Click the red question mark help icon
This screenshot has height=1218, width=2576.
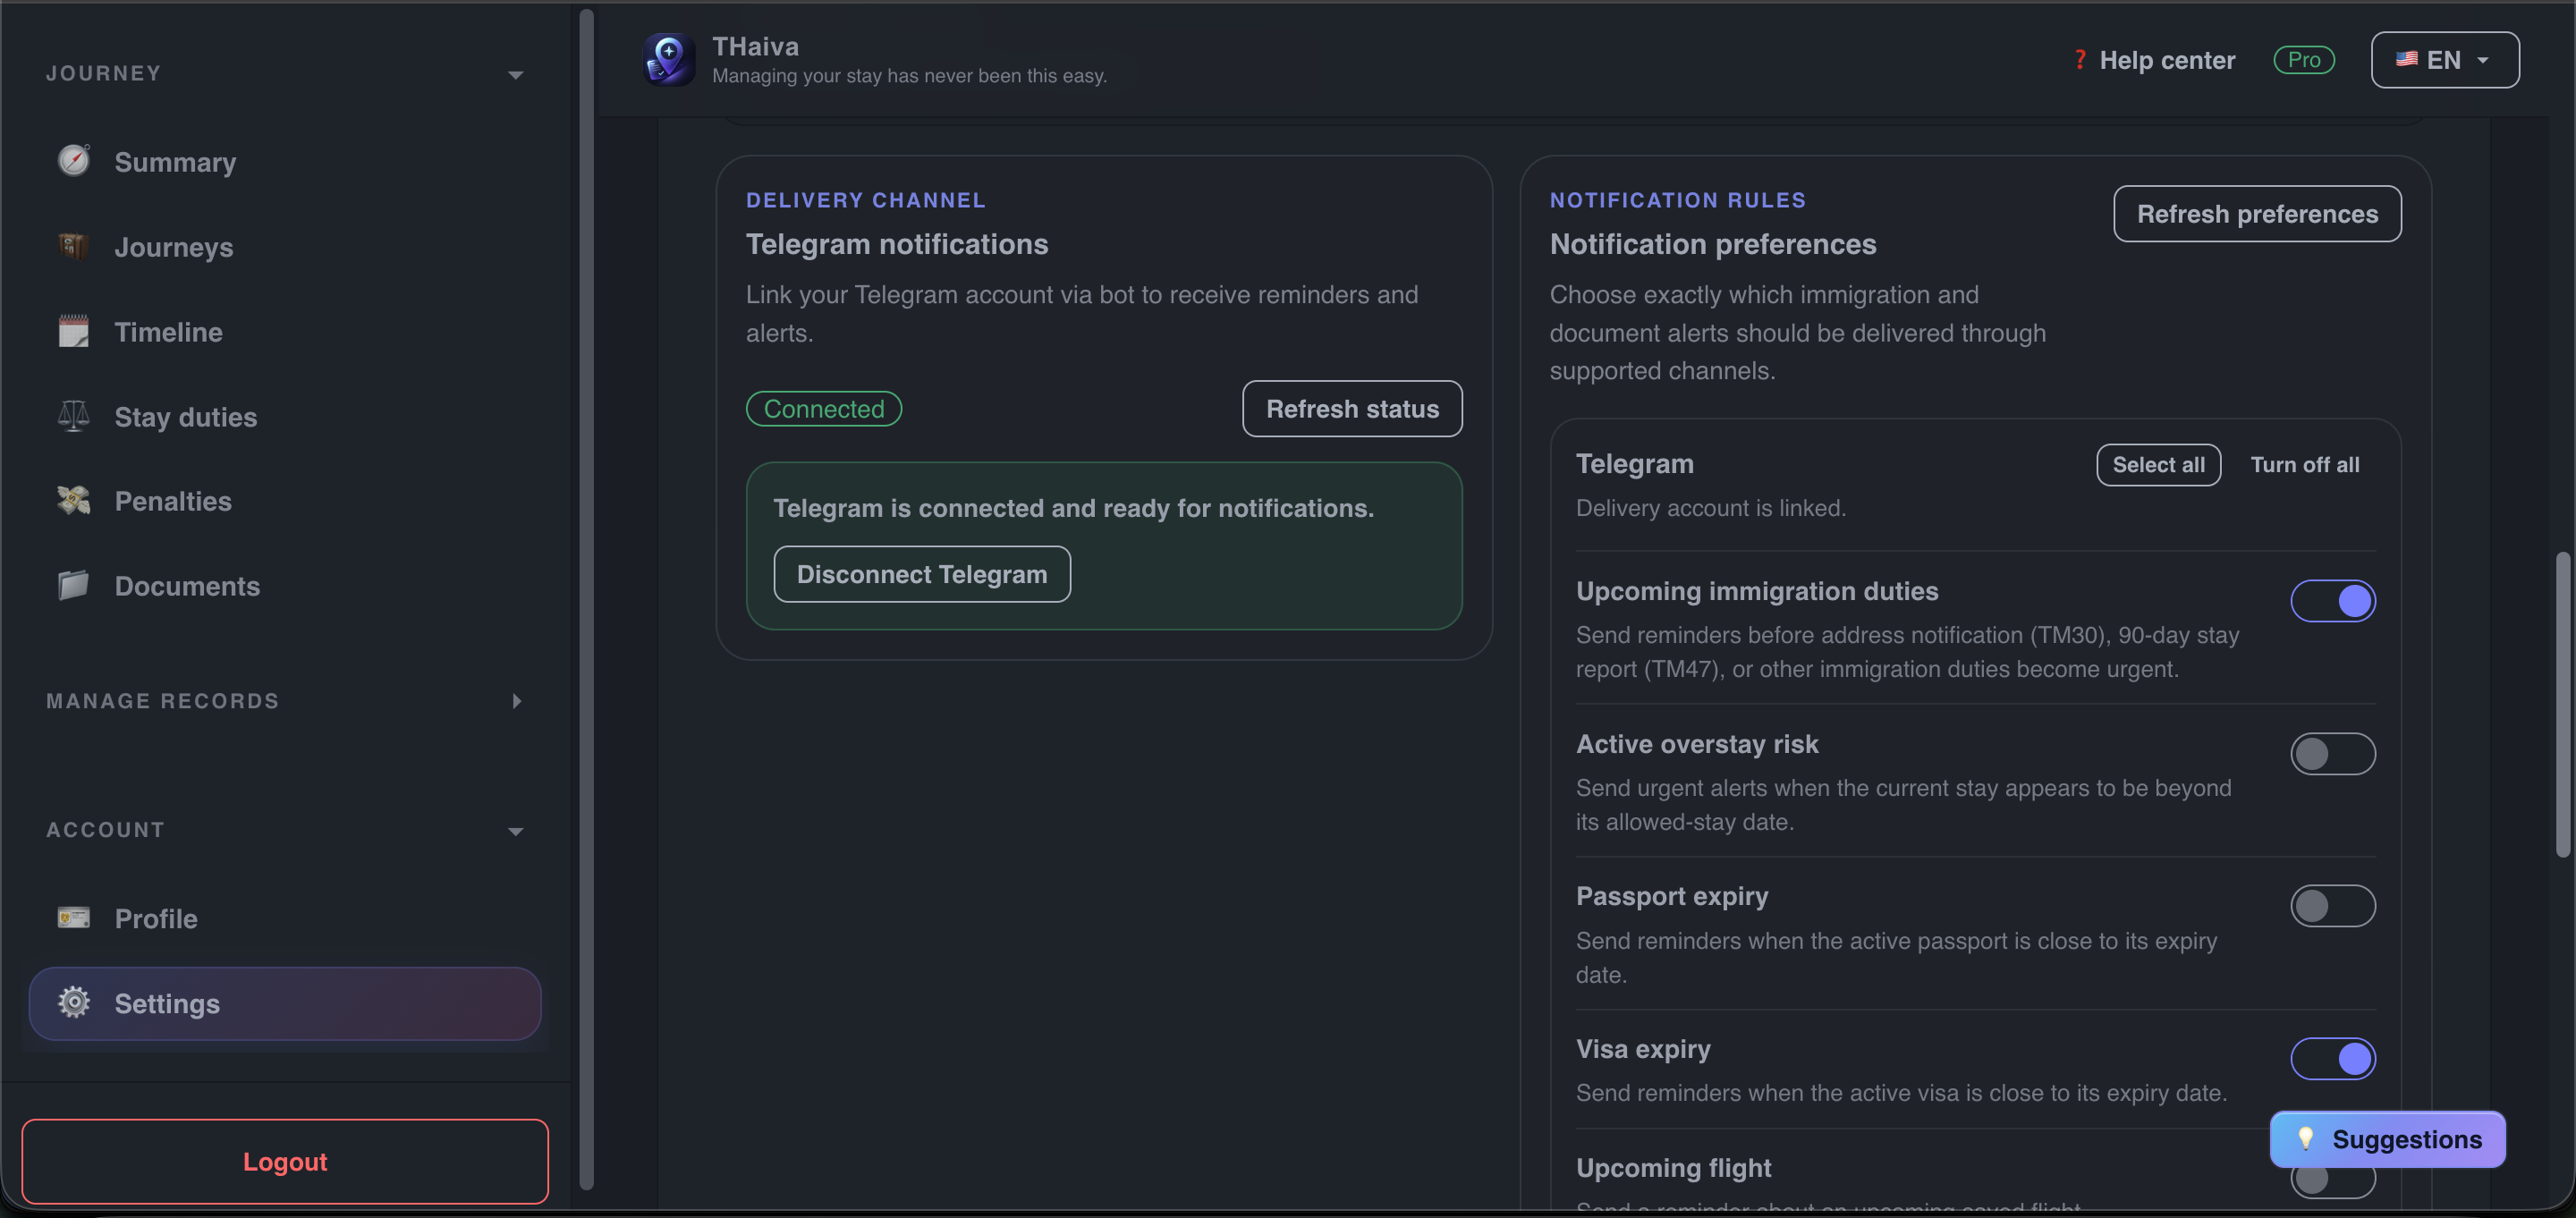(2079, 60)
